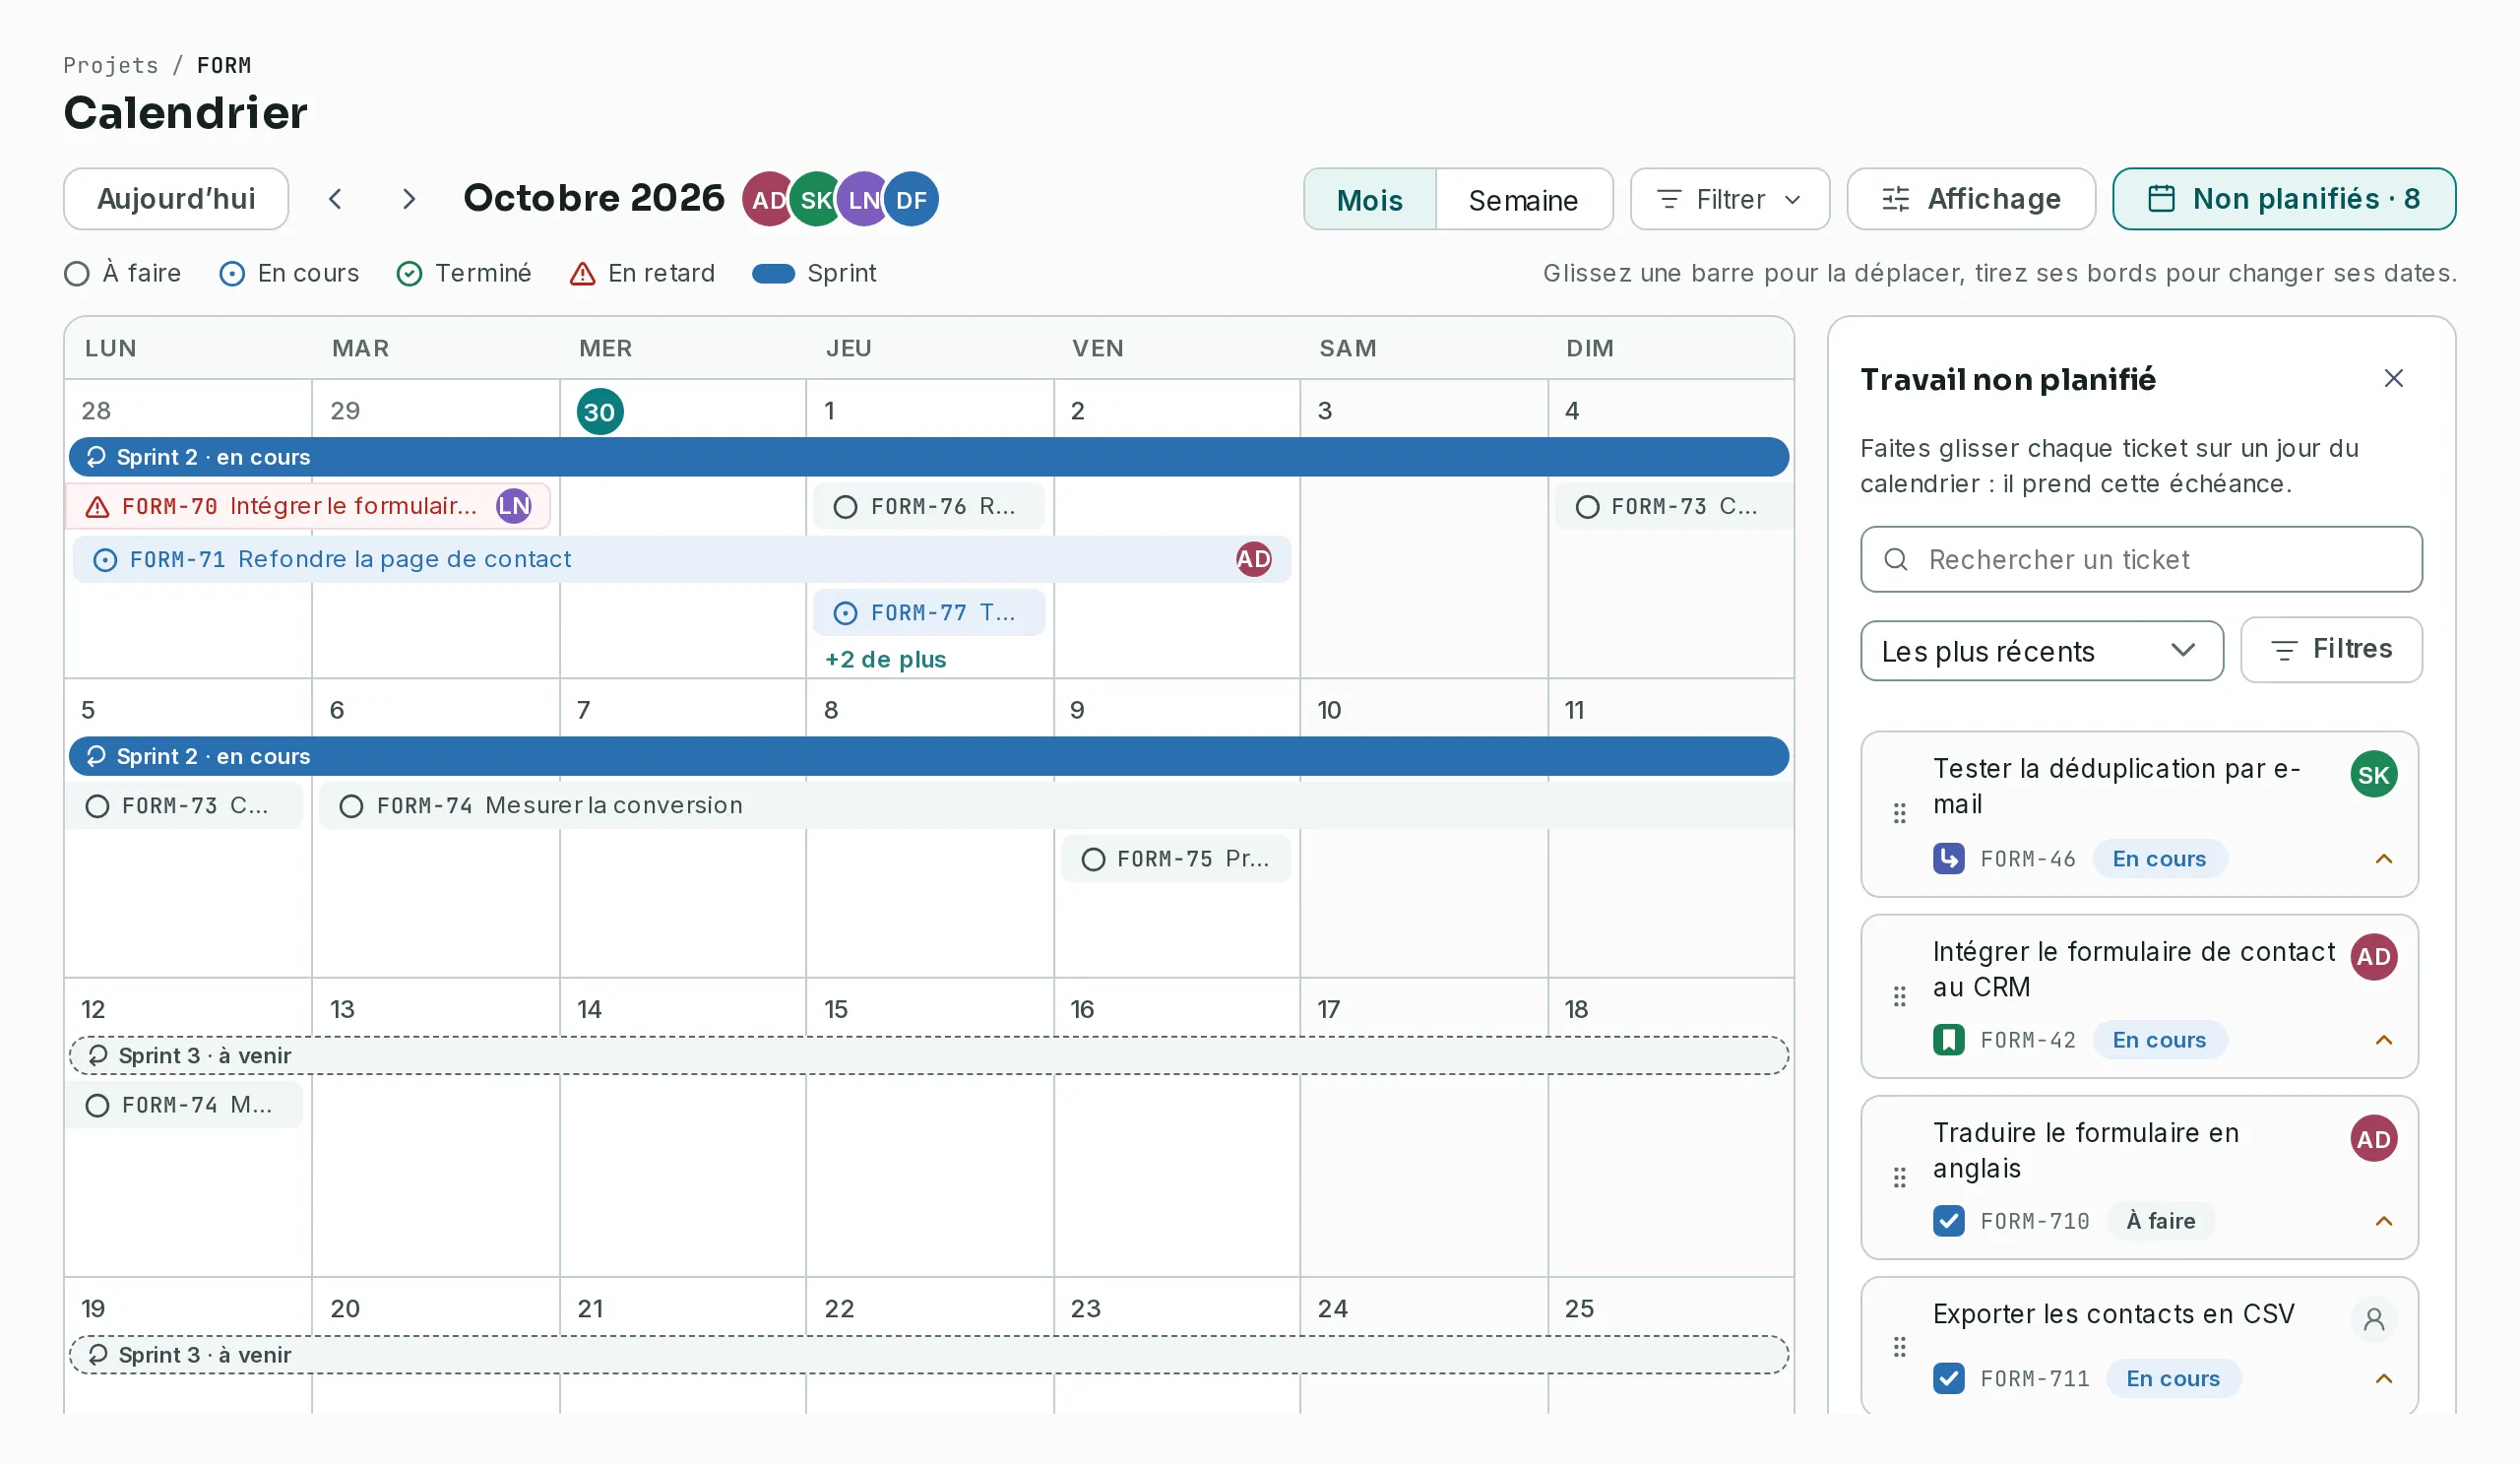Image resolution: width=2520 pixels, height=1465 pixels.
Task: Click the Rechercher un ticket search field
Action: (x=2141, y=559)
